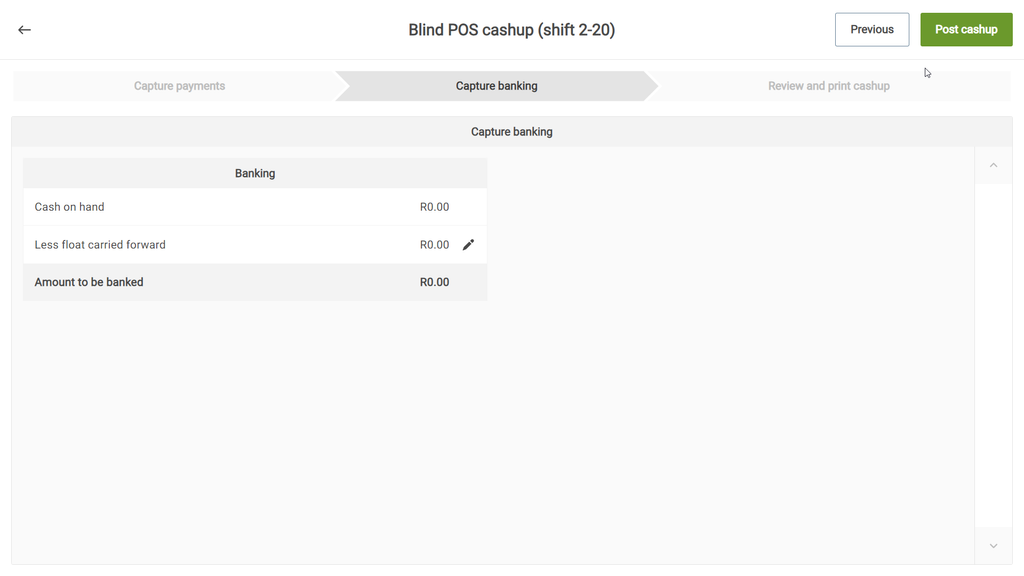Image resolution: width=1024 pixels, height=576 pixels.
Task: Click the Less float carried forward label
Action: point(100,245)
